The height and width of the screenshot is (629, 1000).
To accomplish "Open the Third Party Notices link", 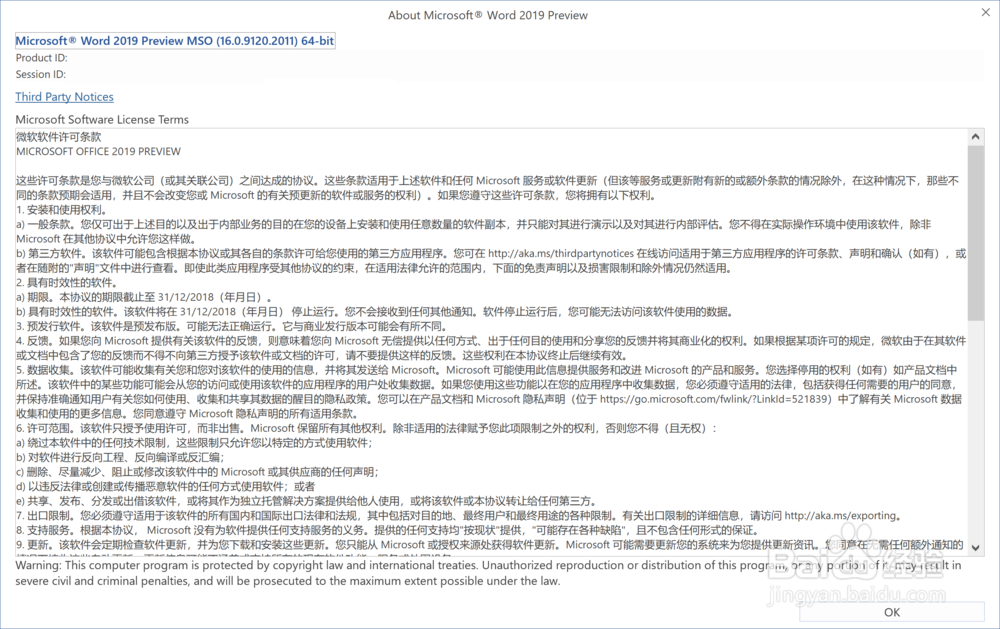I will coord(64,97).
